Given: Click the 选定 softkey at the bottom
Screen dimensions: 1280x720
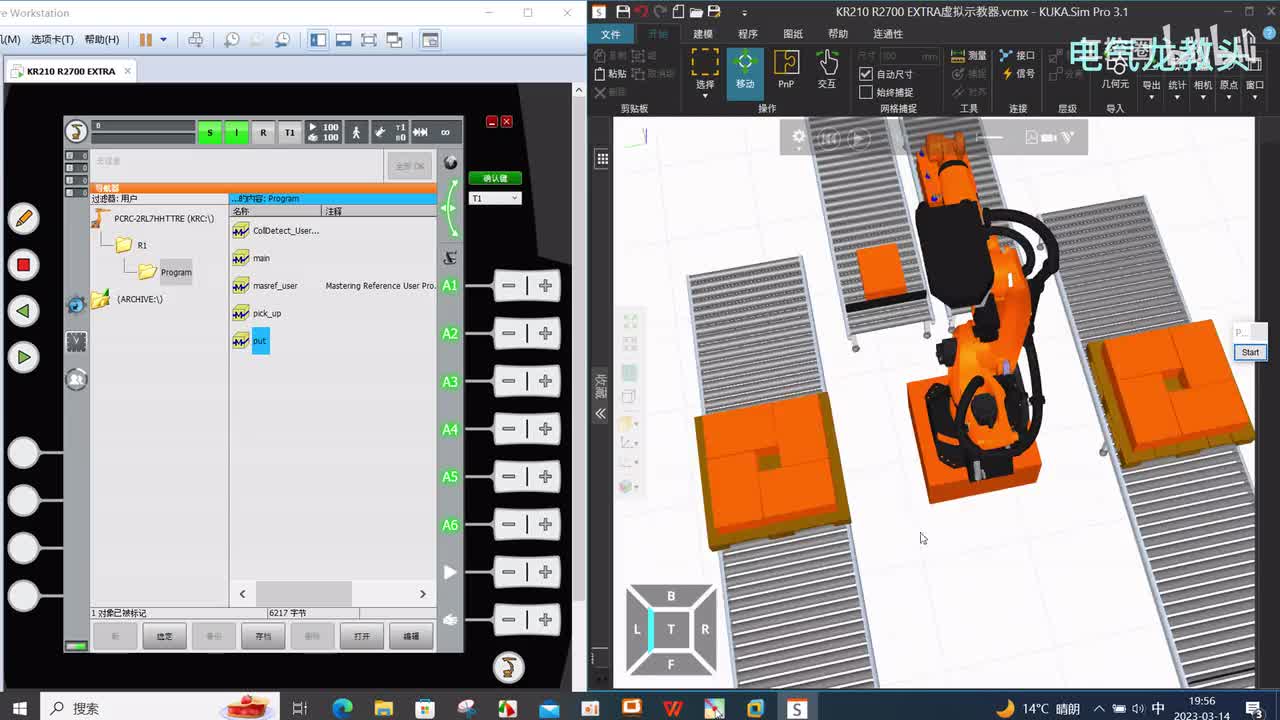Looking at the screenshot, I should [x=165, y=636].
